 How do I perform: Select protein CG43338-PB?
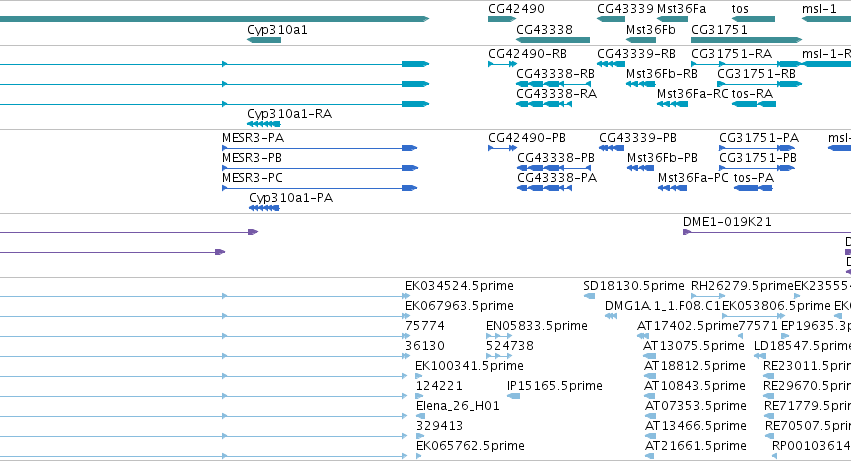point(556,158)
